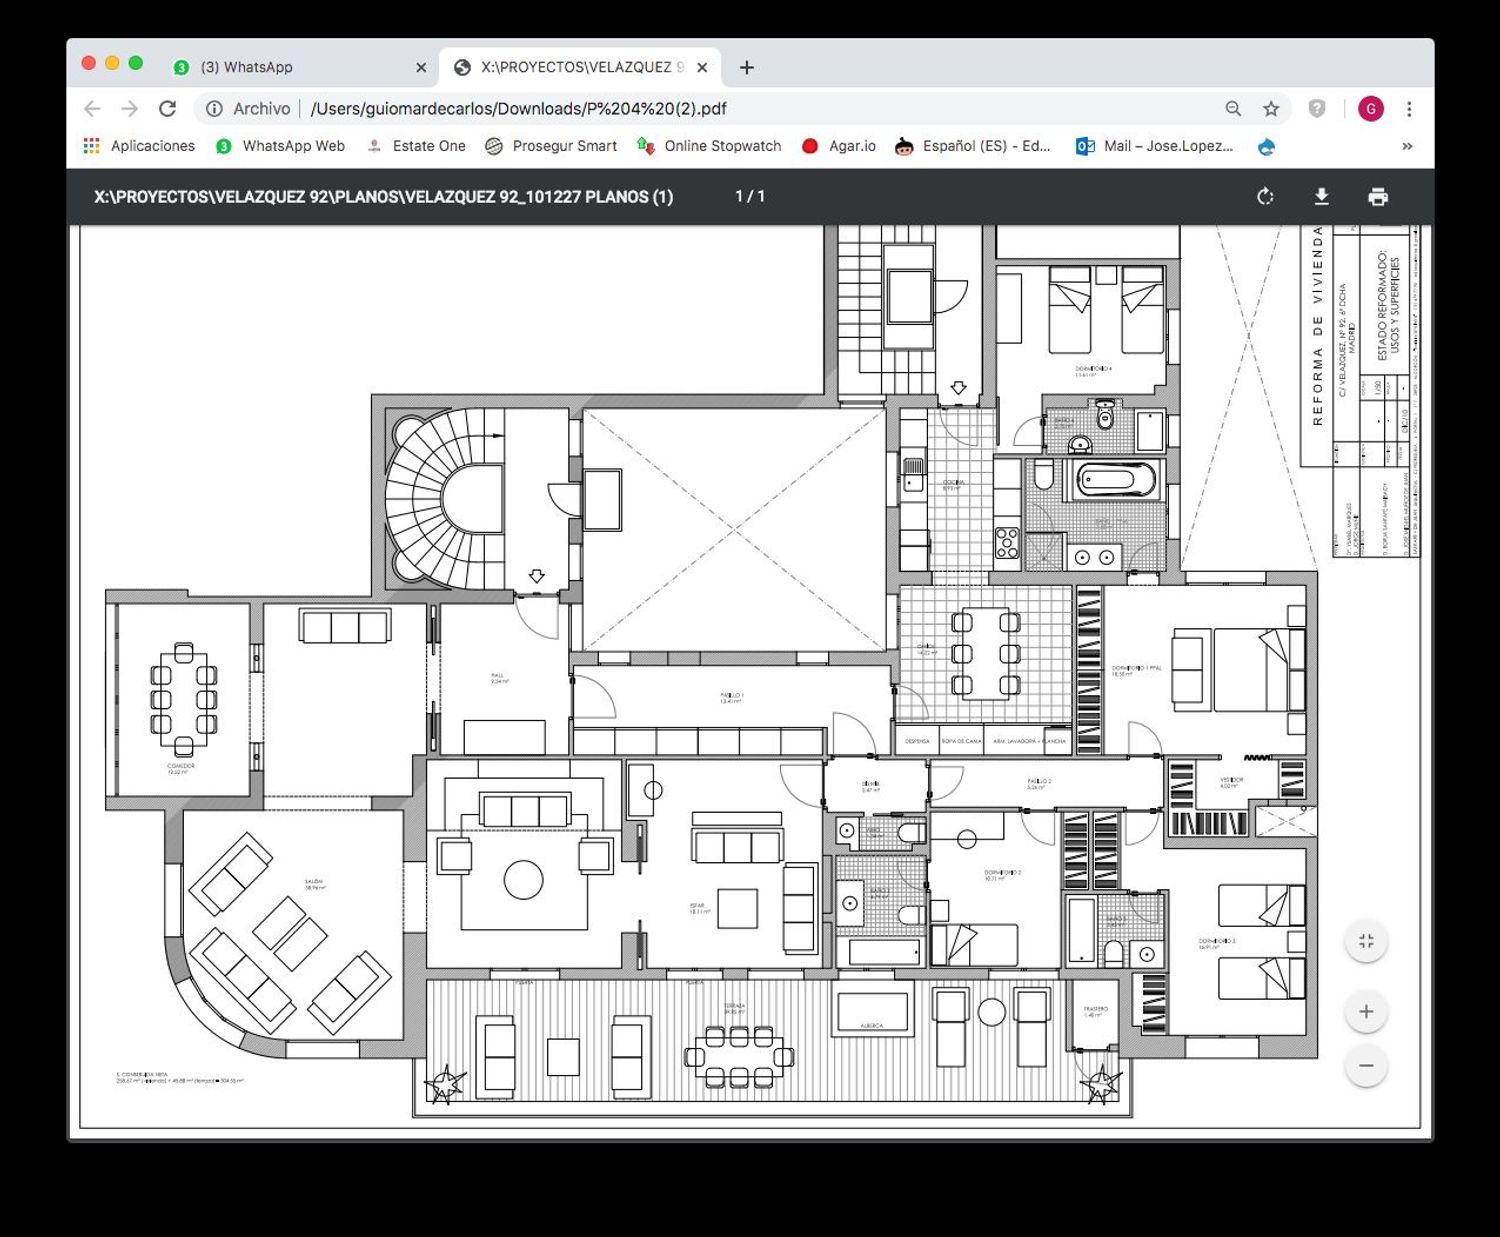
Task: Open the user profile avatar menu
Action: pos(1370,109)
